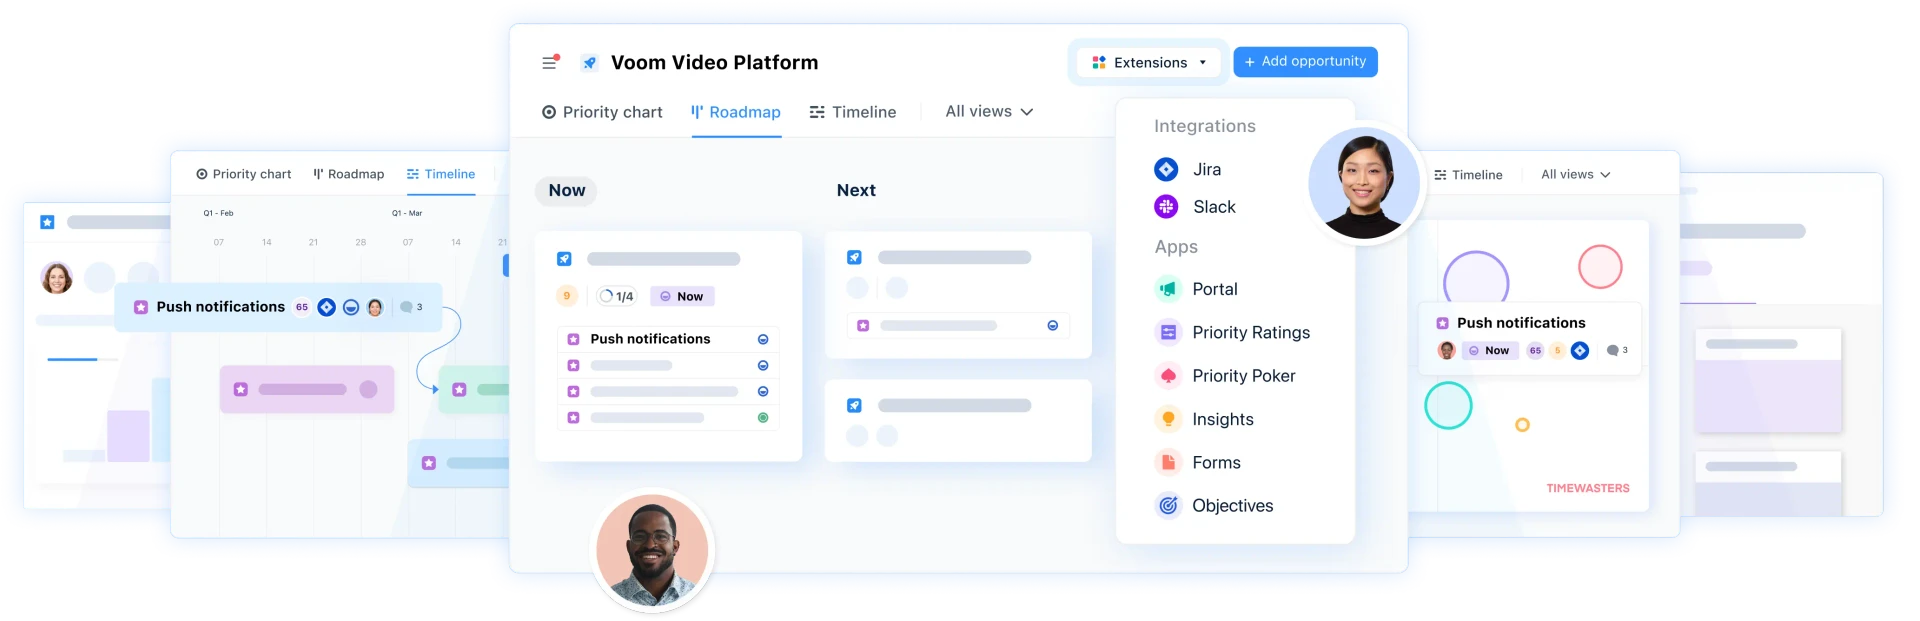Switch to the Priority chart tab
This screenshot has height=621, width=1920.
pyautogui.click(x=602, y=112)
